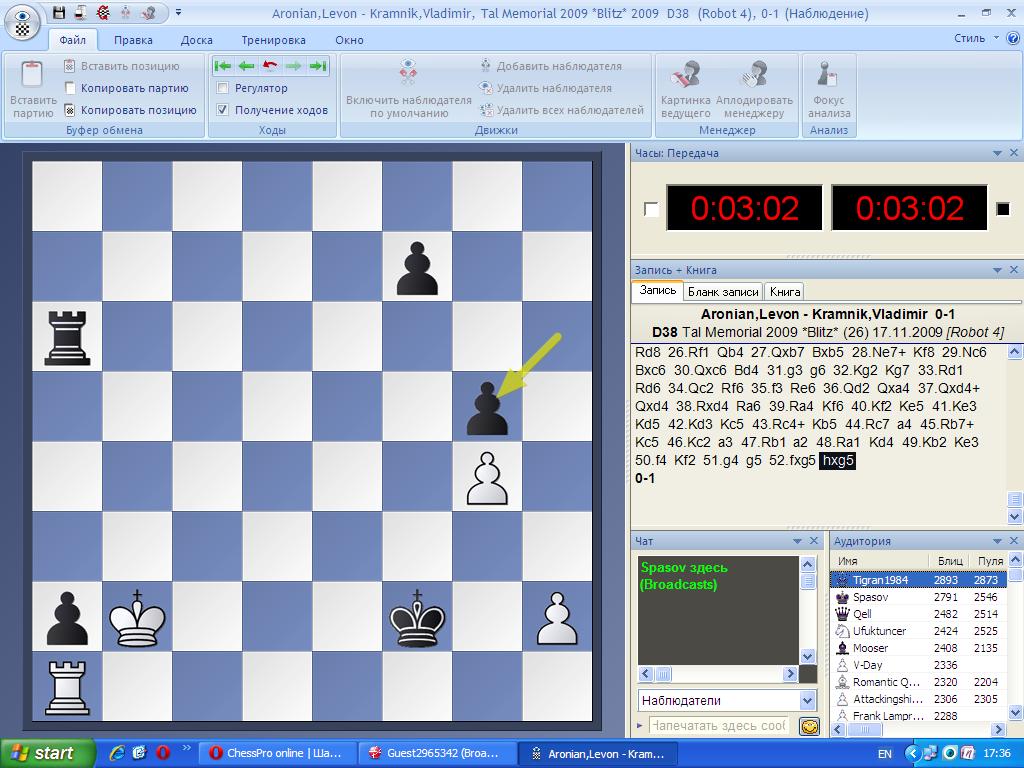Viewport: 1024px width, 768px height.
Task: Toggle the checkbox left of the white clock
Action: [x=651, y=209]
